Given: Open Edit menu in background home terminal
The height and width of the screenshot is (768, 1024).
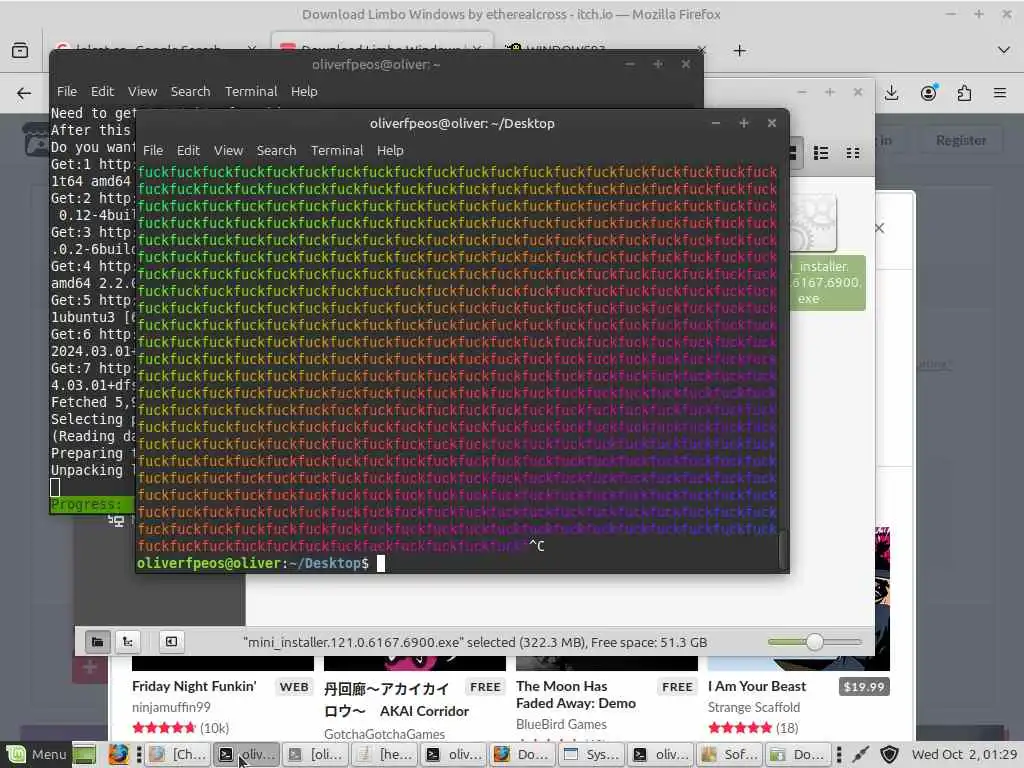Looking at the screenshot, I should tap(102, 91).
